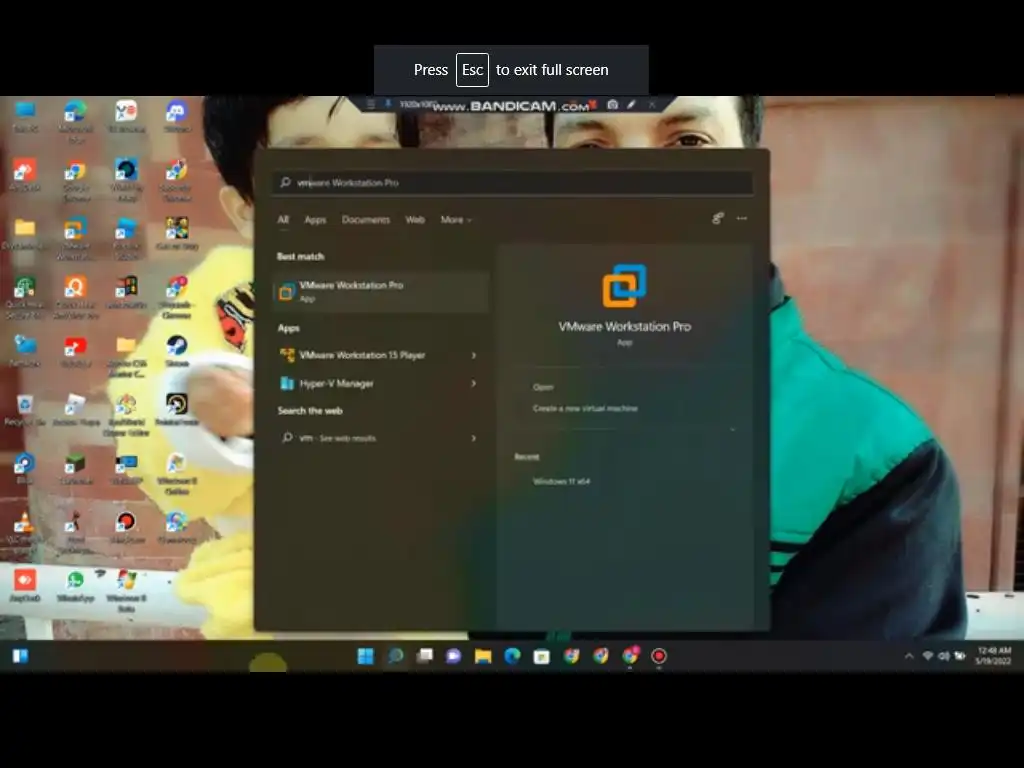Open File Explorer from the taskbar

coord(483,656)
